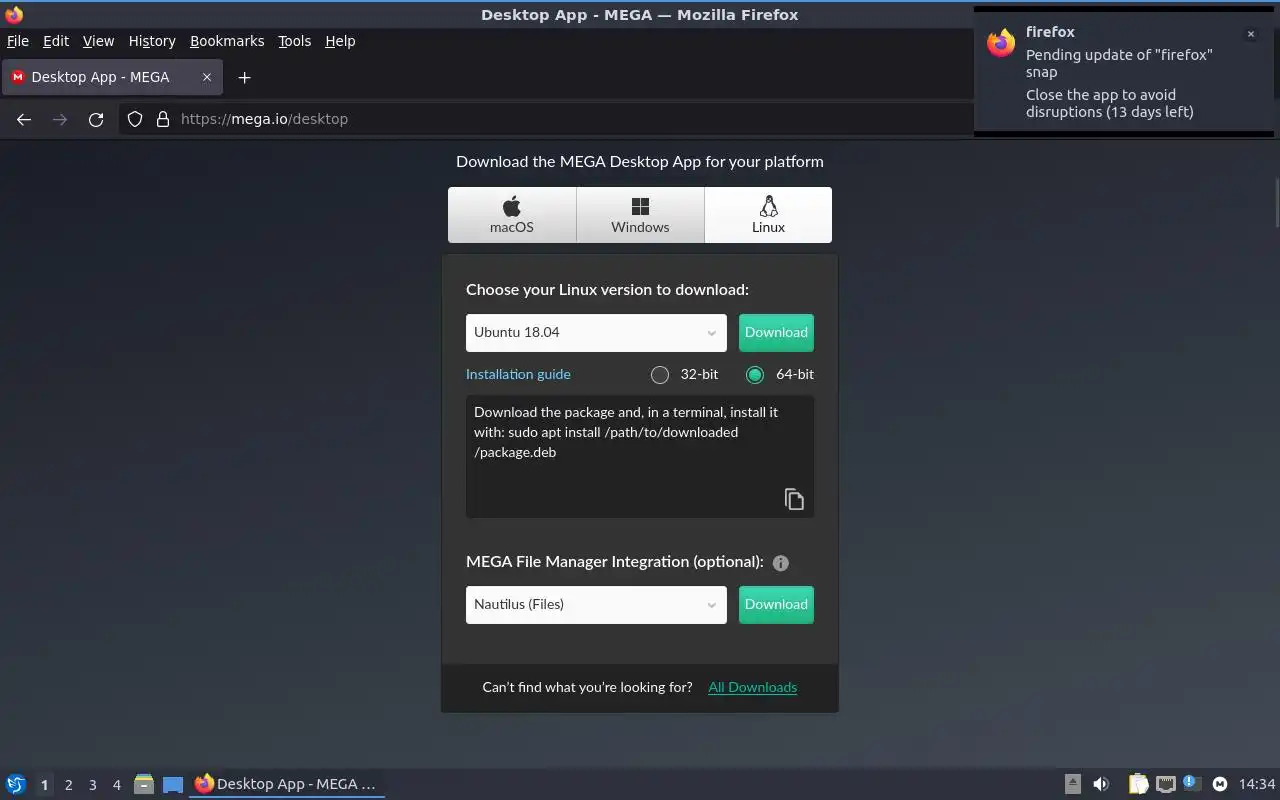Open the volume control in system tray
Viewport: 1280px width, 800px height.
[x=1101, y=784]
